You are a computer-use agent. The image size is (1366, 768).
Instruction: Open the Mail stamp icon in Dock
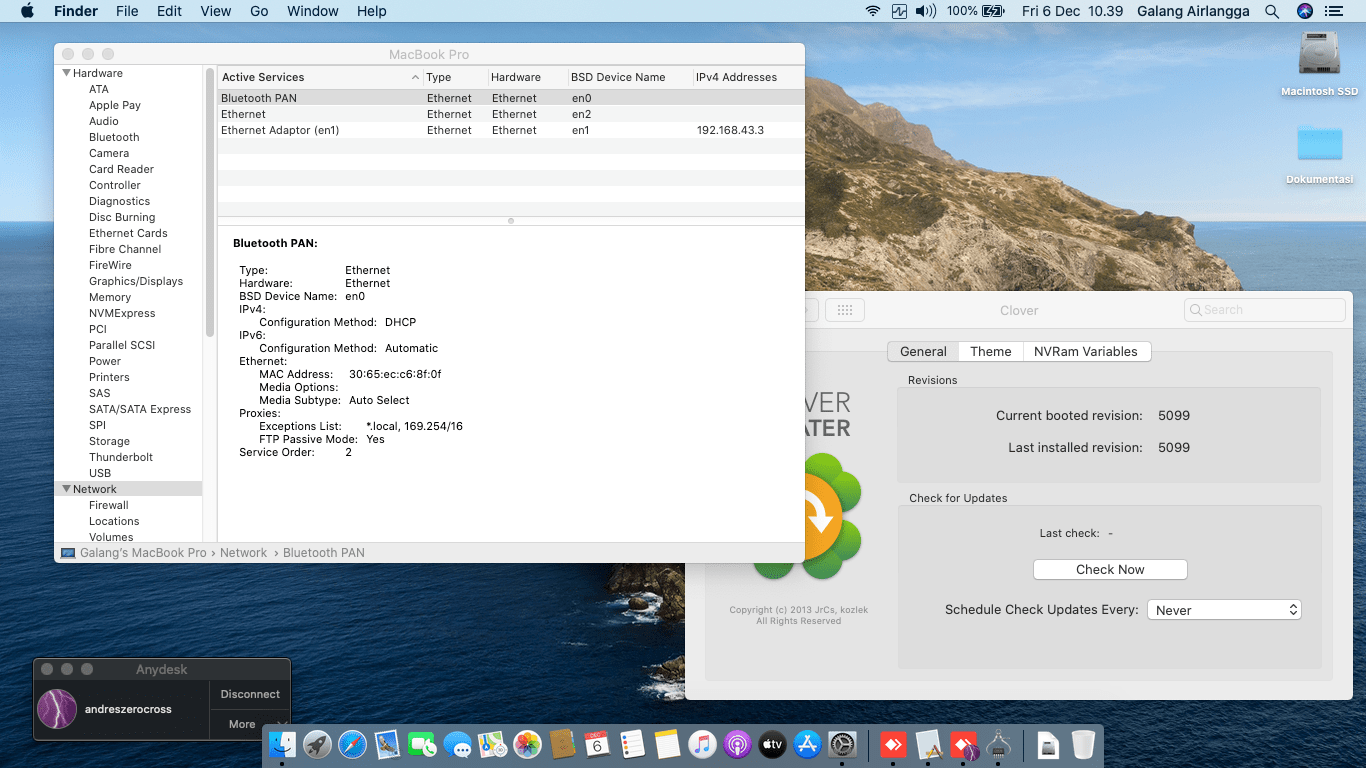click(x=388, y=744)
